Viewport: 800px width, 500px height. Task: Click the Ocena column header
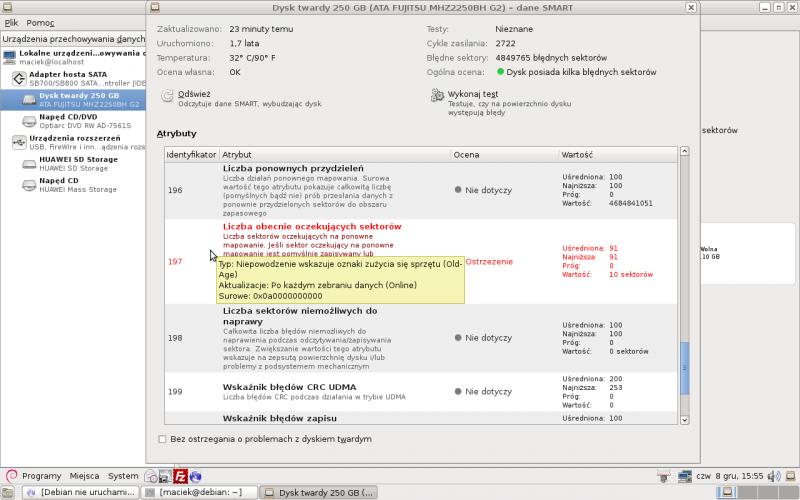(x=466, y=155)
